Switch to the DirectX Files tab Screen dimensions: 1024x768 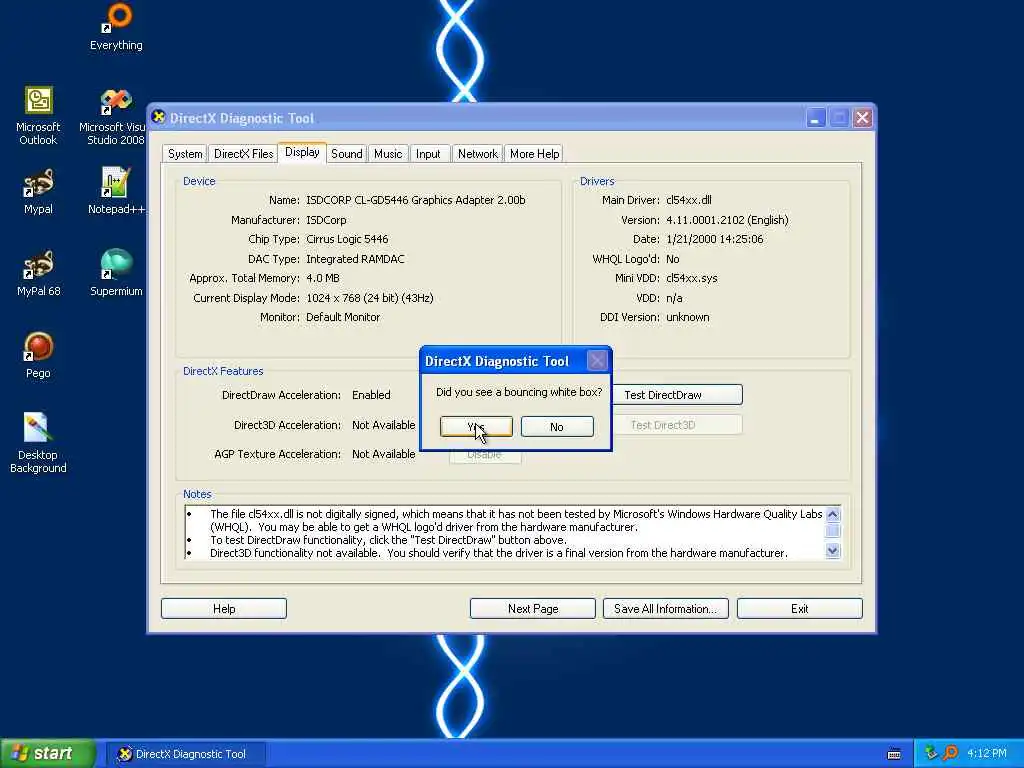coord(243,154)
